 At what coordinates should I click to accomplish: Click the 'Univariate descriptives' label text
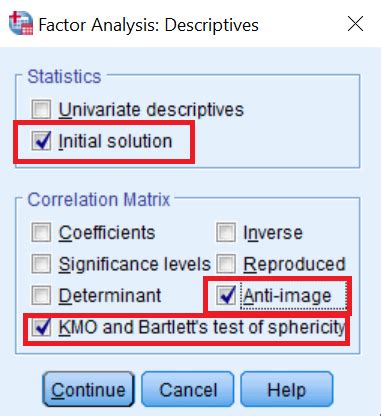[x=151, y=109]
